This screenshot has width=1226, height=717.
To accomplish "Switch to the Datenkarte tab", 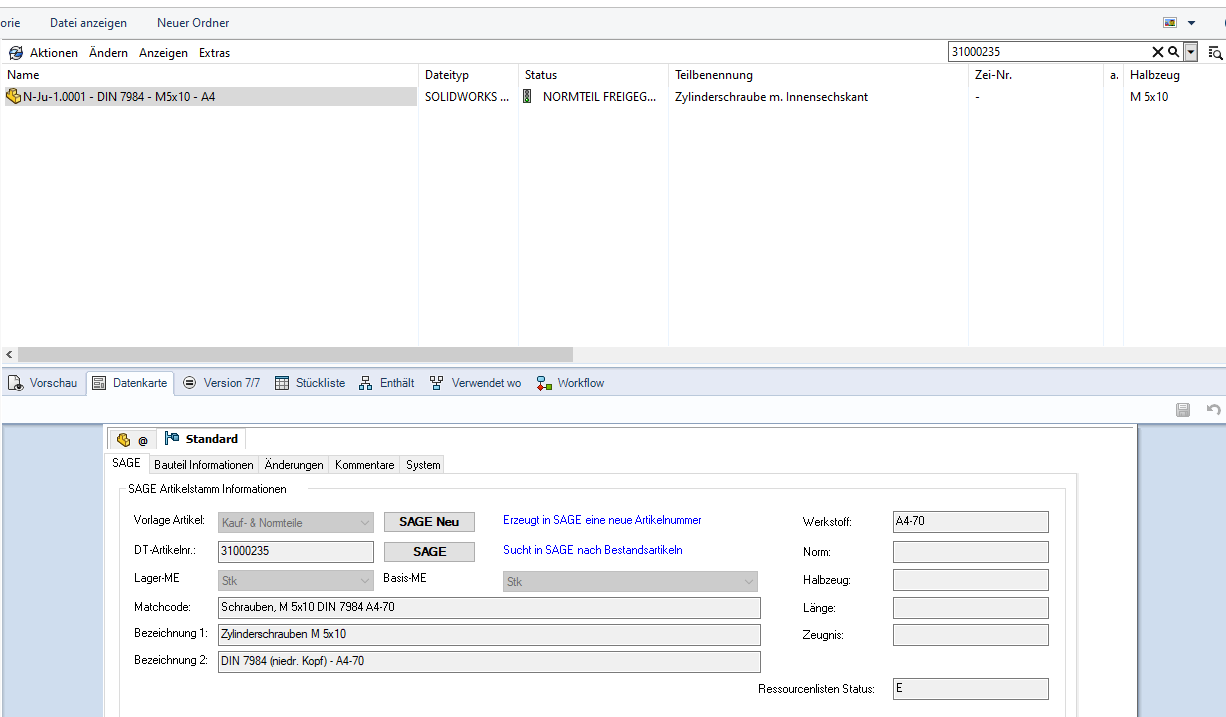I will point(130,383).
